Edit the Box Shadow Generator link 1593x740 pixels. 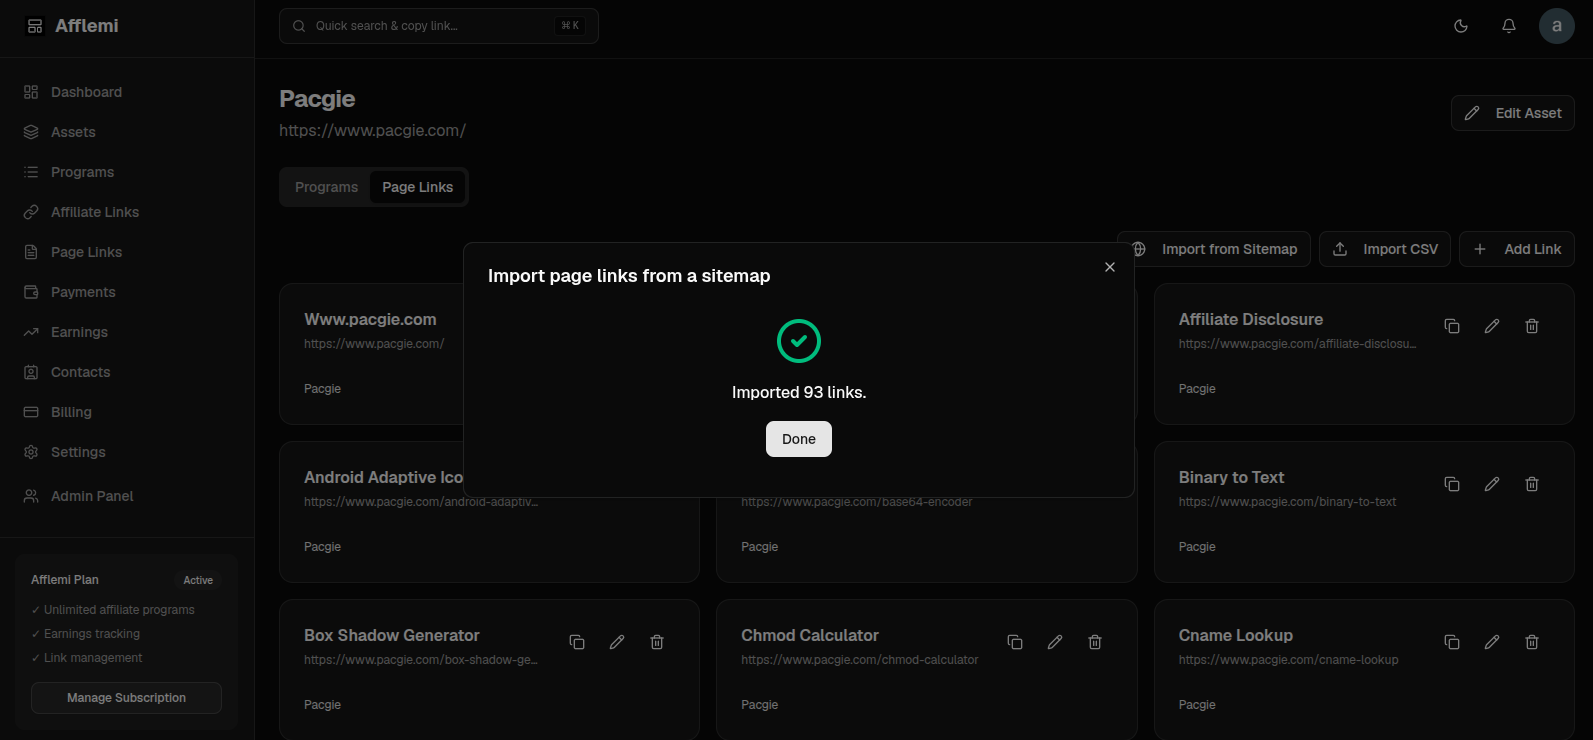[617, 642]
